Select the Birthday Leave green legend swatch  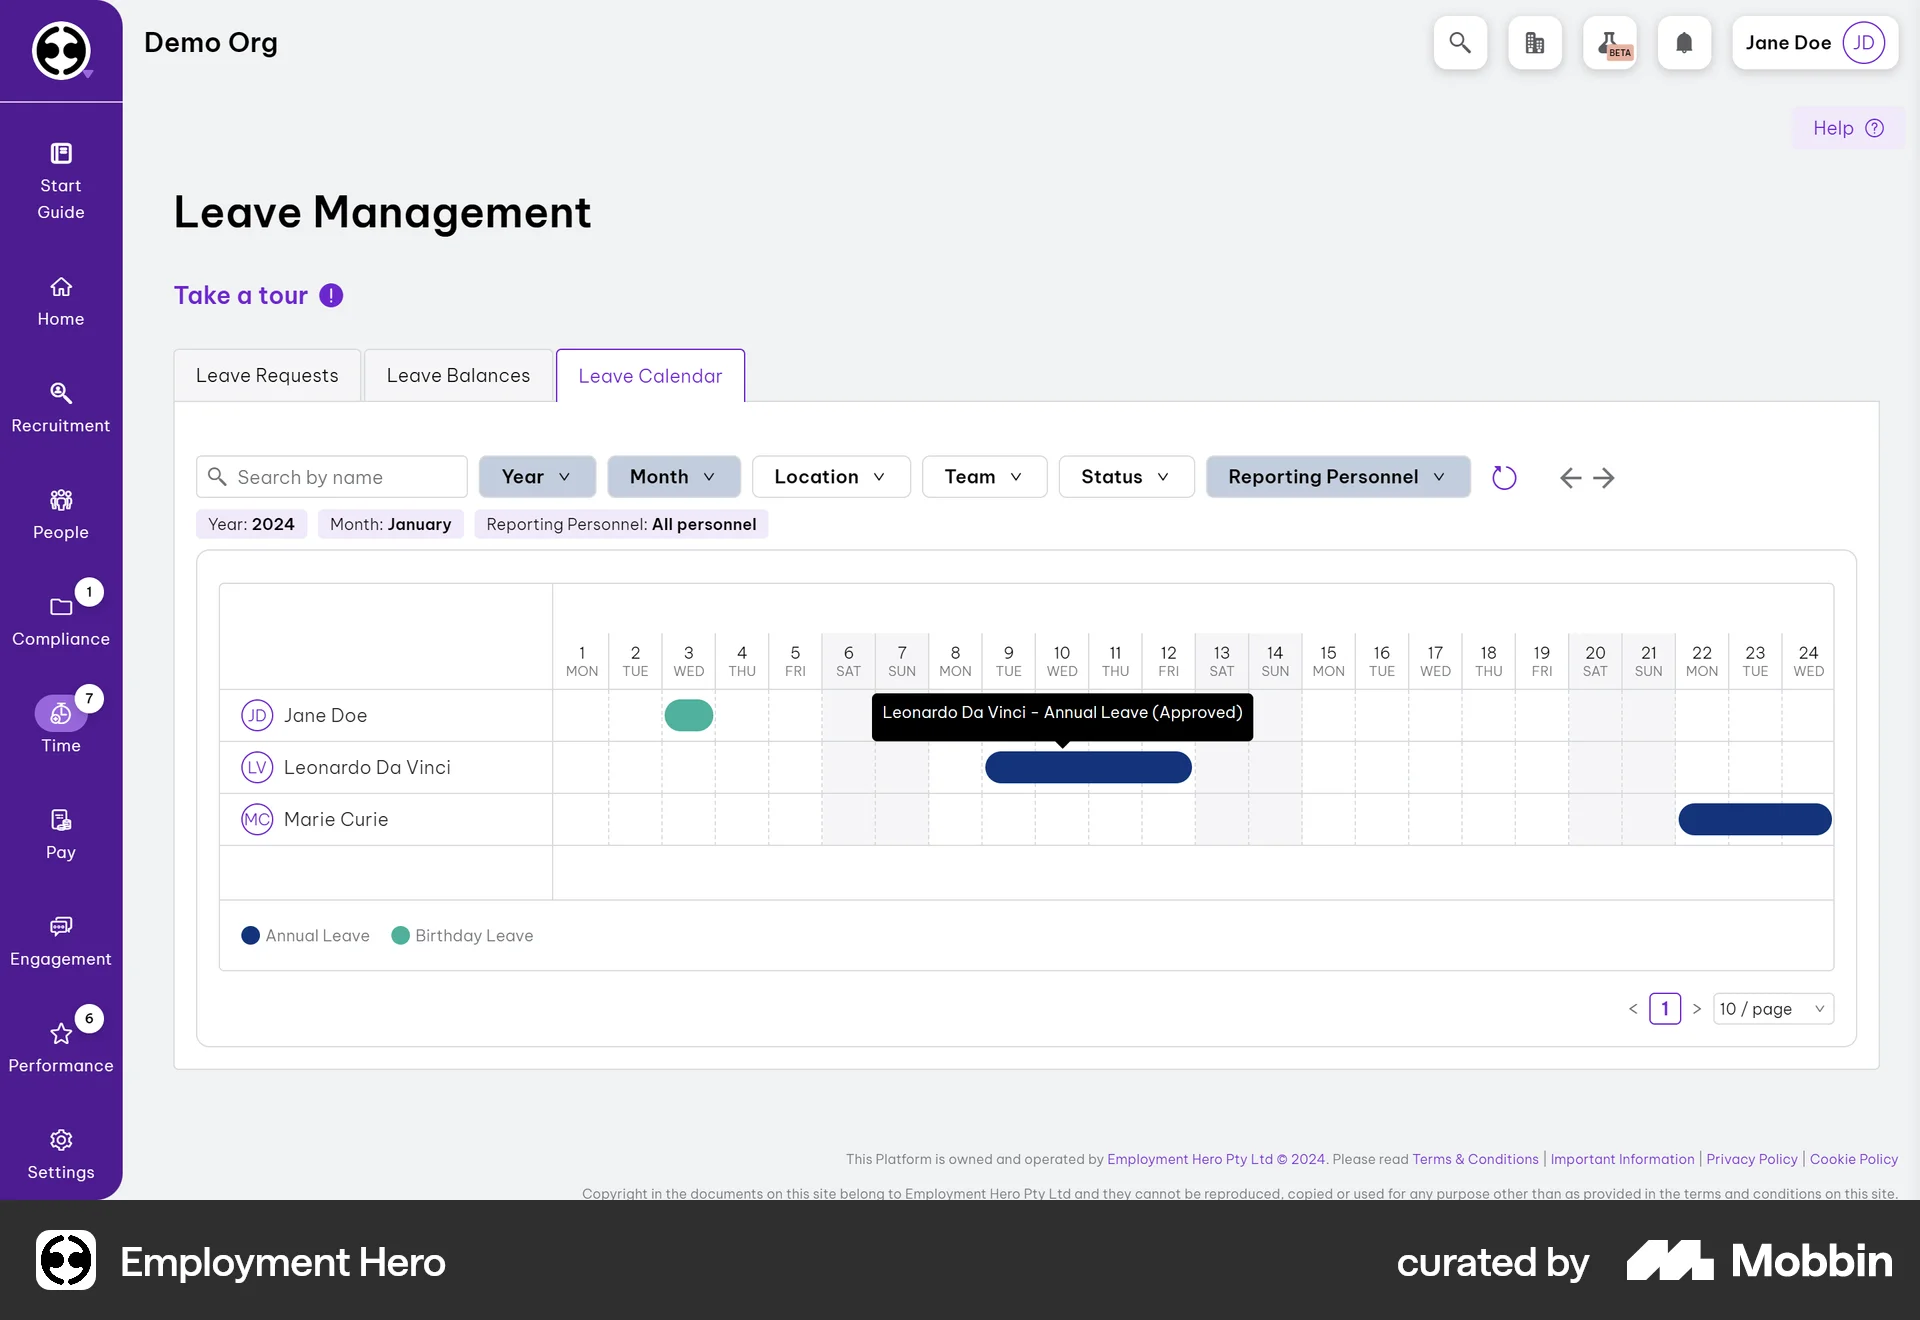[400, 935]
